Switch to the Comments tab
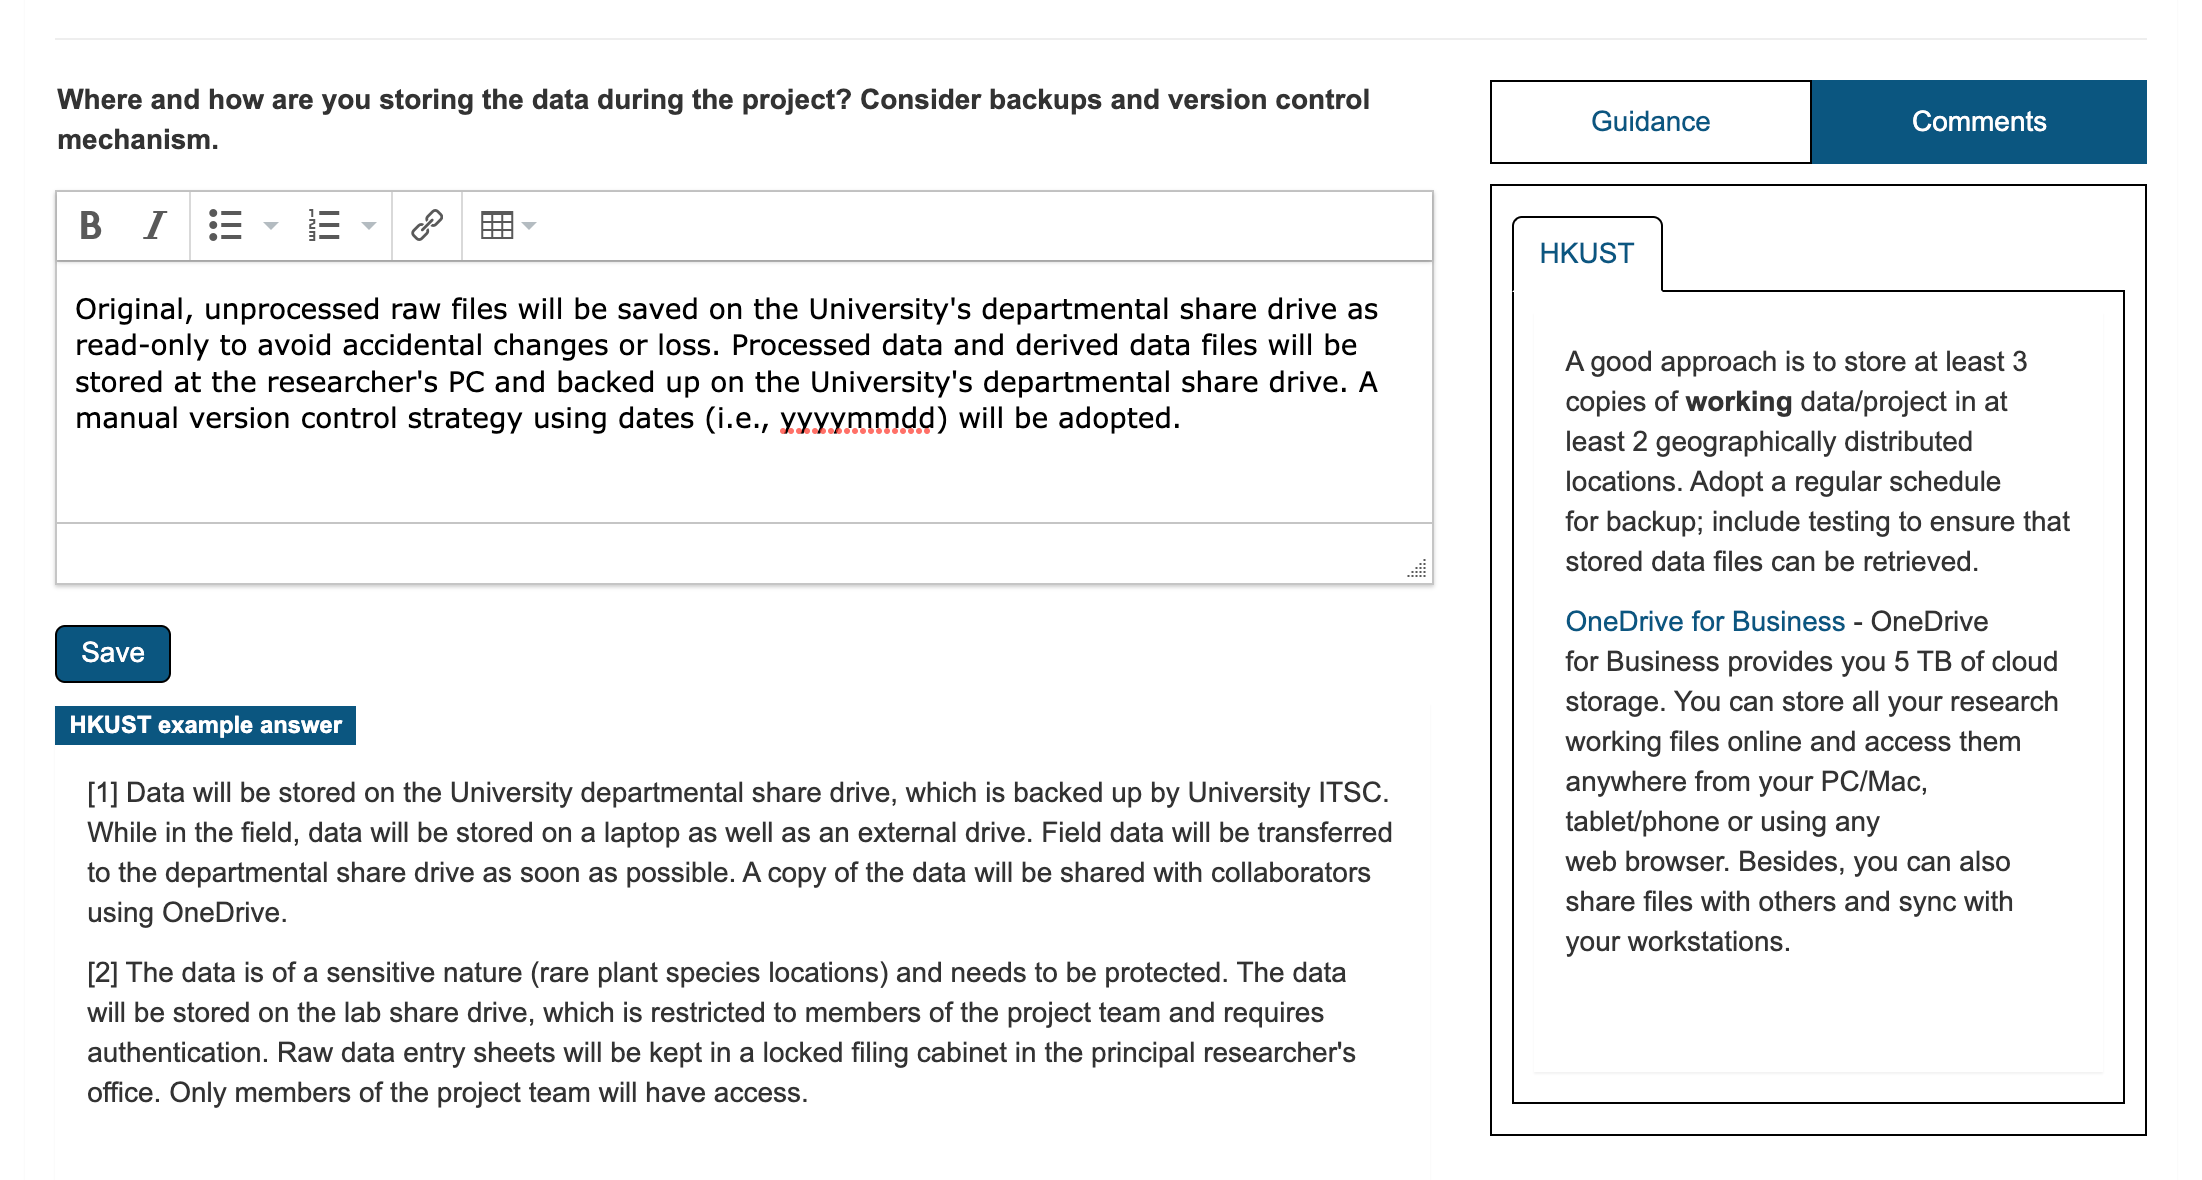Image resolution: width=2202 pixels, height=1180 pixels. pos(1978,122)
